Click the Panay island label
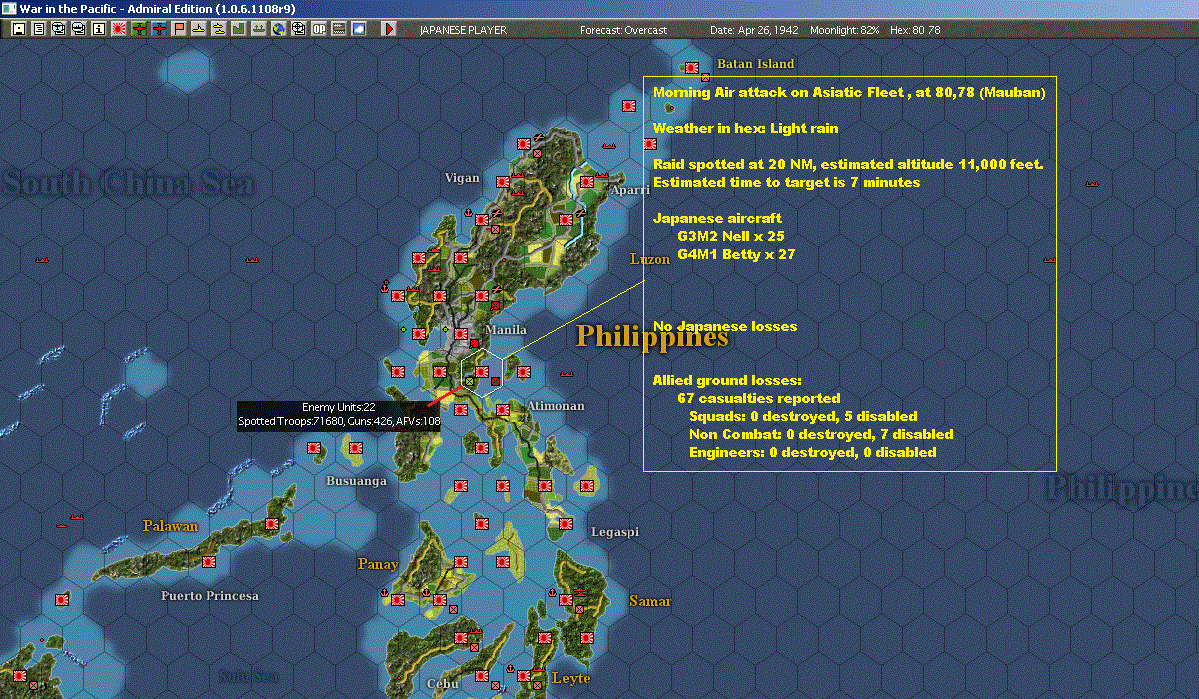Image resolution: width=1199 pixels, height=699 pixels. coord(378,564)
